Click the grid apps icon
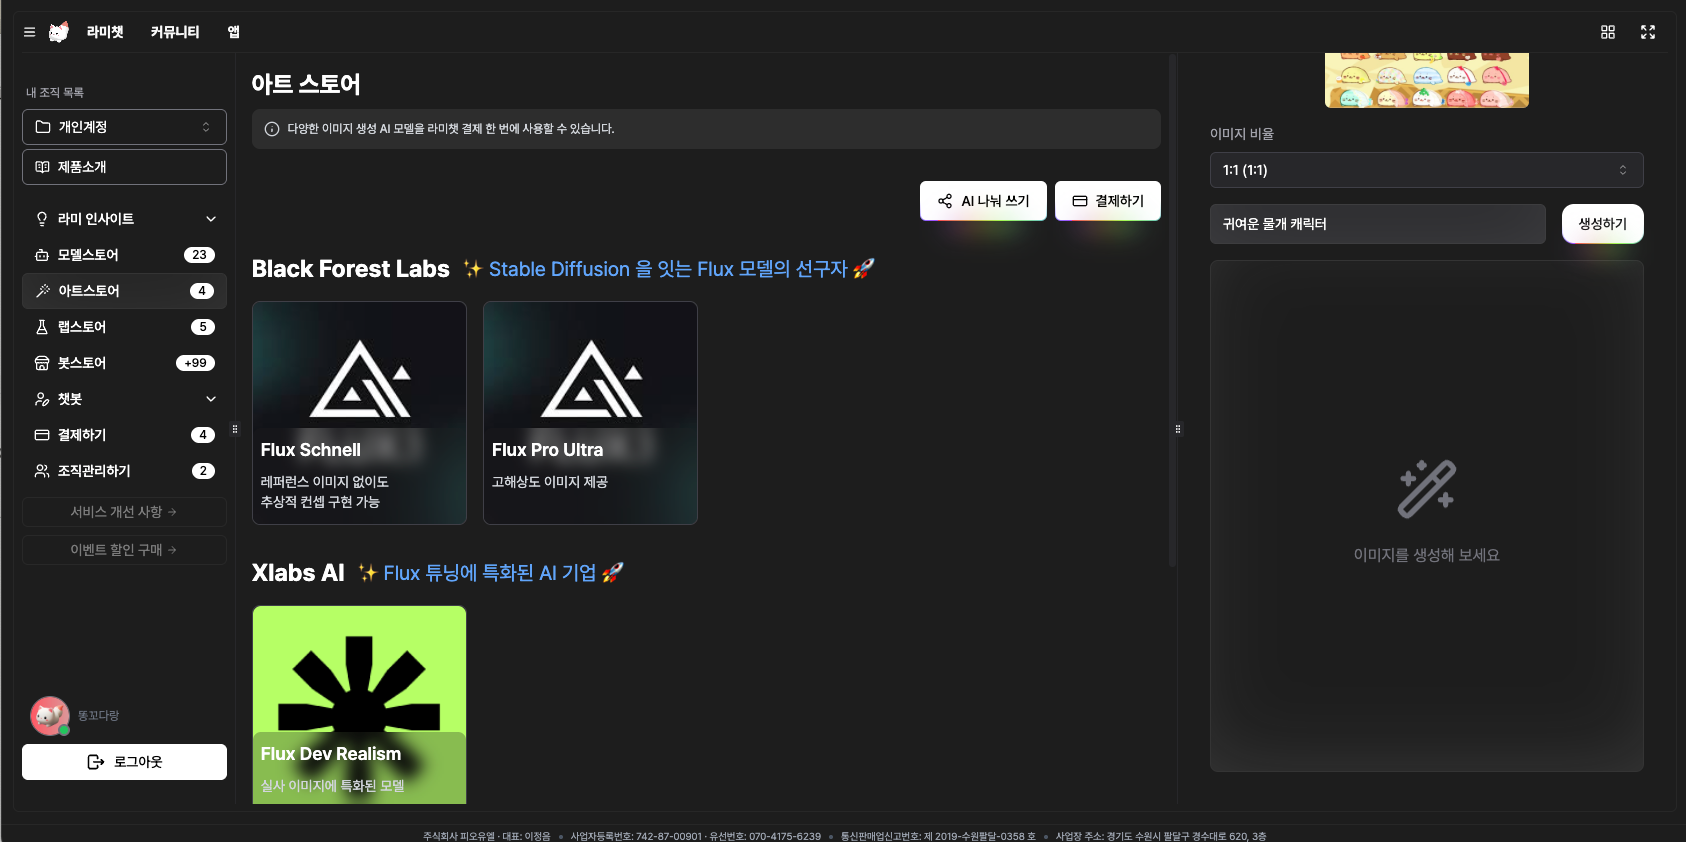 (x=1608, y=32)
